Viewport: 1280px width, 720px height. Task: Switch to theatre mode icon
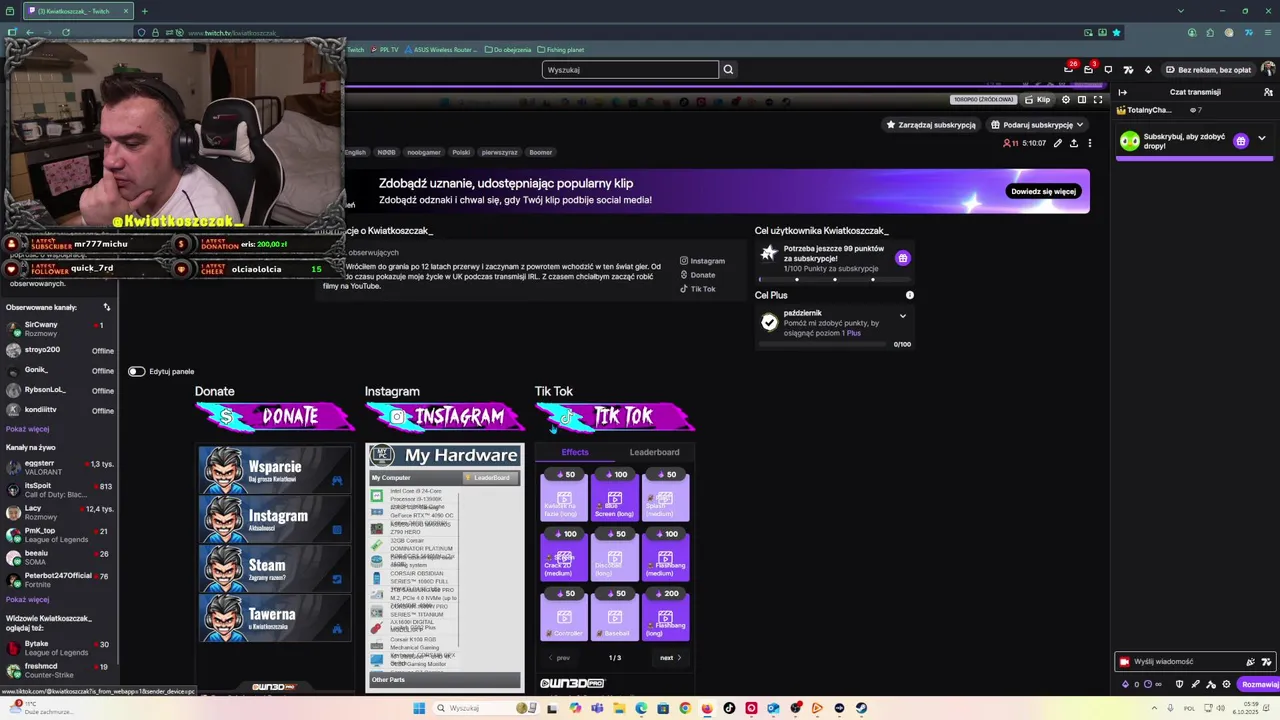click(1082, 100)
